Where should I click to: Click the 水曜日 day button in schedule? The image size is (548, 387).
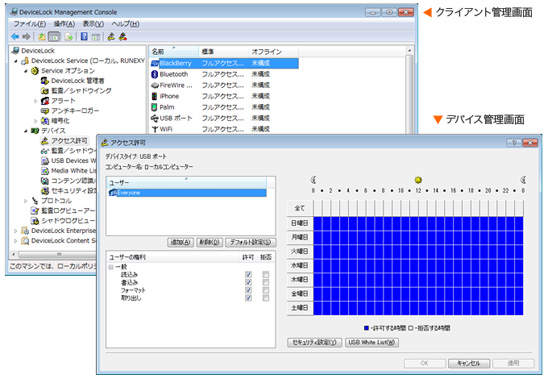coord(300,265)
